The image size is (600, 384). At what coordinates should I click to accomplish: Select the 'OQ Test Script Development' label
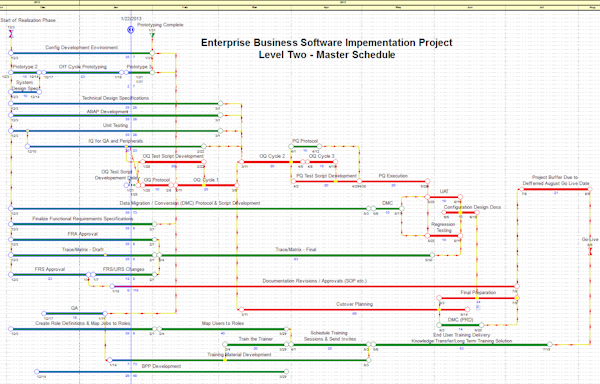(x=173, y=156)
